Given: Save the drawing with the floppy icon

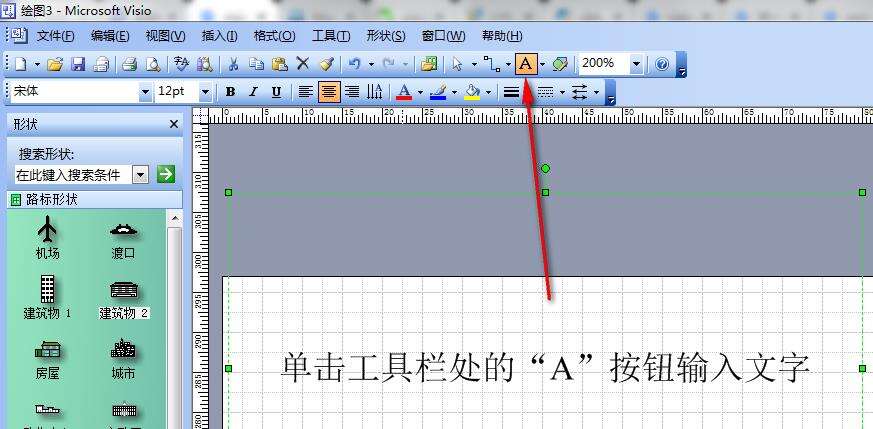Looking at the screenshot, I should [78, 64].
